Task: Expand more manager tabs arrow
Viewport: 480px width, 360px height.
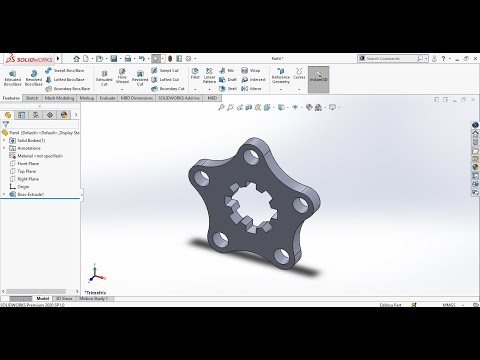Action: (76, 115)
